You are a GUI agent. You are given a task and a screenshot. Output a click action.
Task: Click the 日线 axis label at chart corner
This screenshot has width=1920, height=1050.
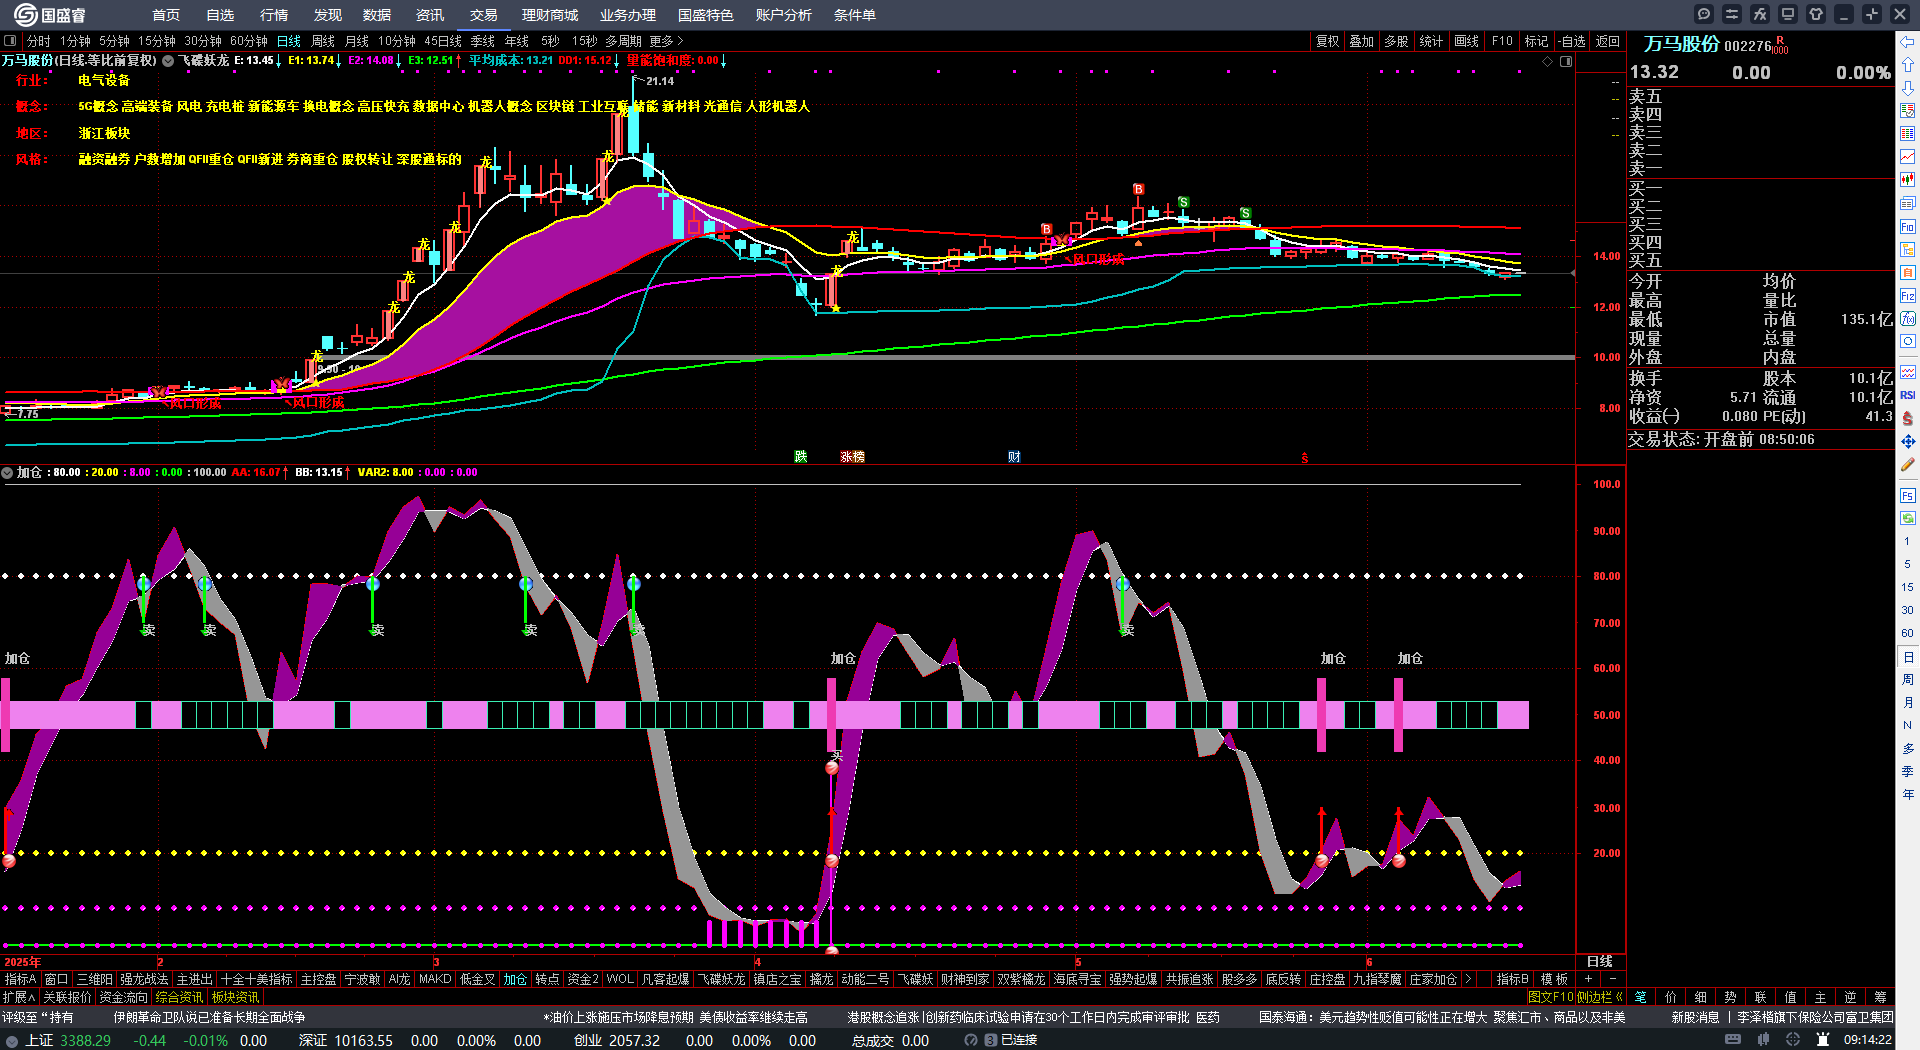(x=1600, y=962)
